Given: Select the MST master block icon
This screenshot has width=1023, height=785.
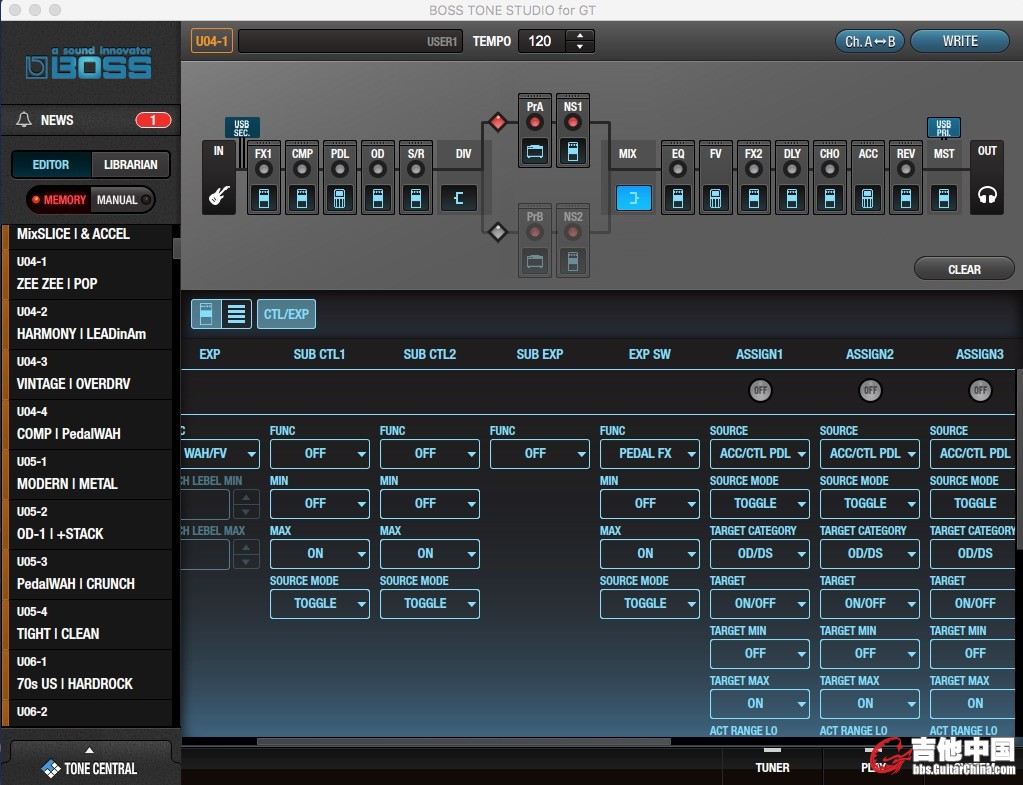Looking at the screenshot, I should coord(943,198).
